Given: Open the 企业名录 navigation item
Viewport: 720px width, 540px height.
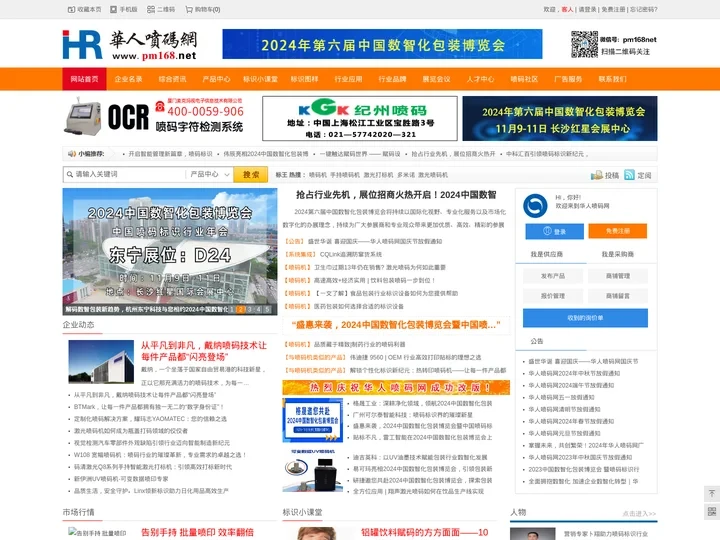Looking at the screenshot, I should (x=128, y=79).
